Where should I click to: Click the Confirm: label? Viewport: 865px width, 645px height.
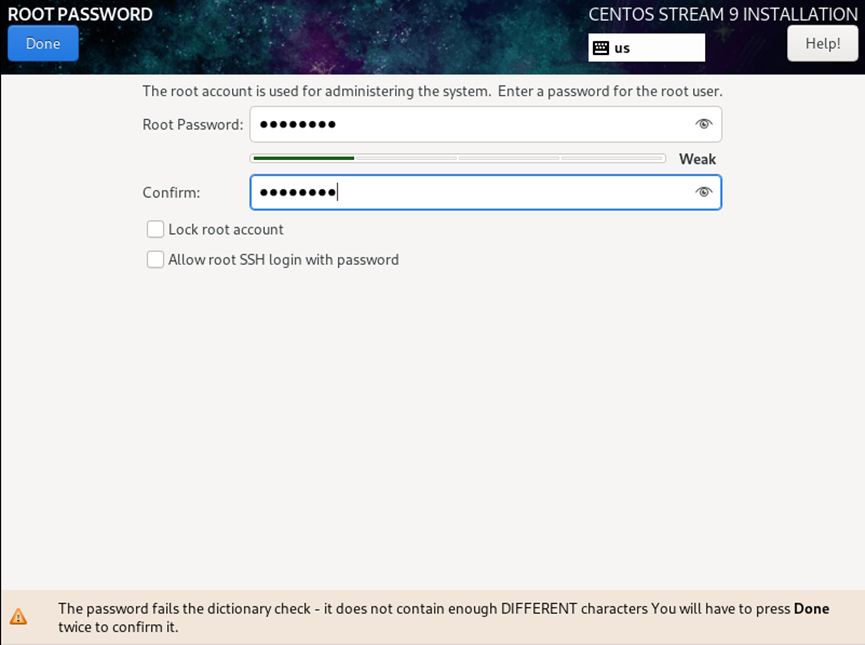[171, 193]
